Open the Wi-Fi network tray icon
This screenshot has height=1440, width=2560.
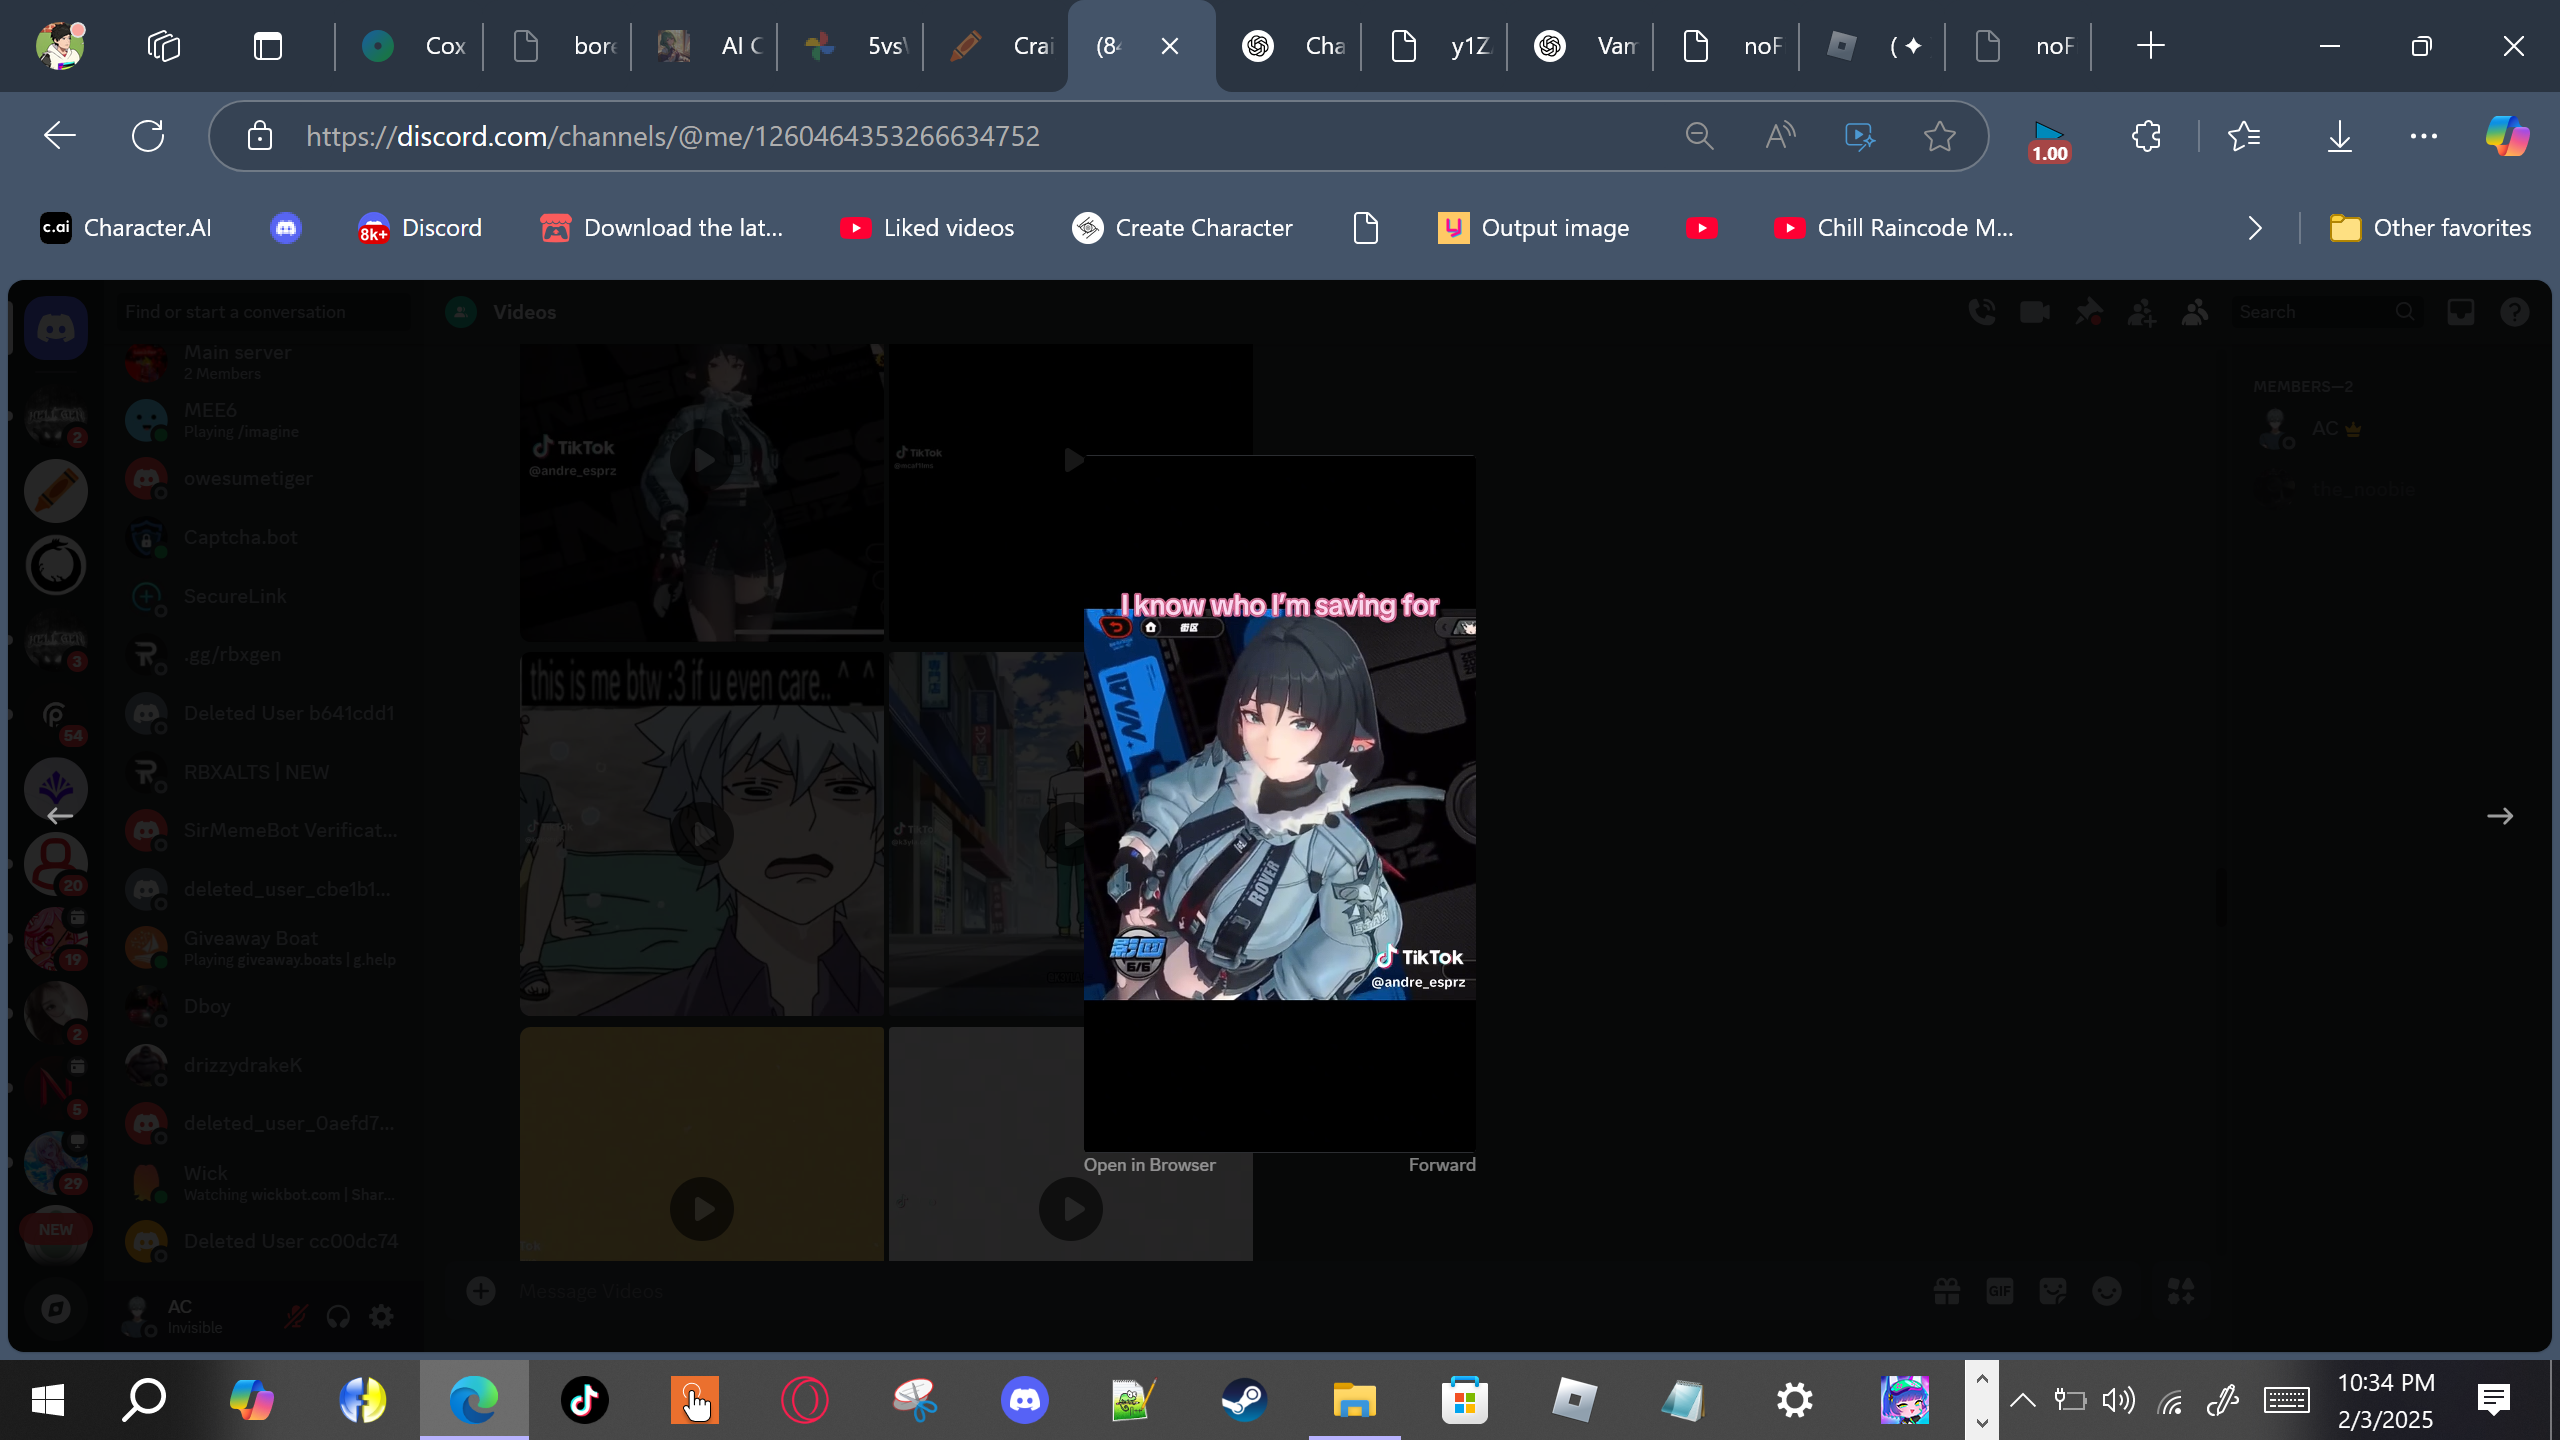[x=2170, y=1402]
